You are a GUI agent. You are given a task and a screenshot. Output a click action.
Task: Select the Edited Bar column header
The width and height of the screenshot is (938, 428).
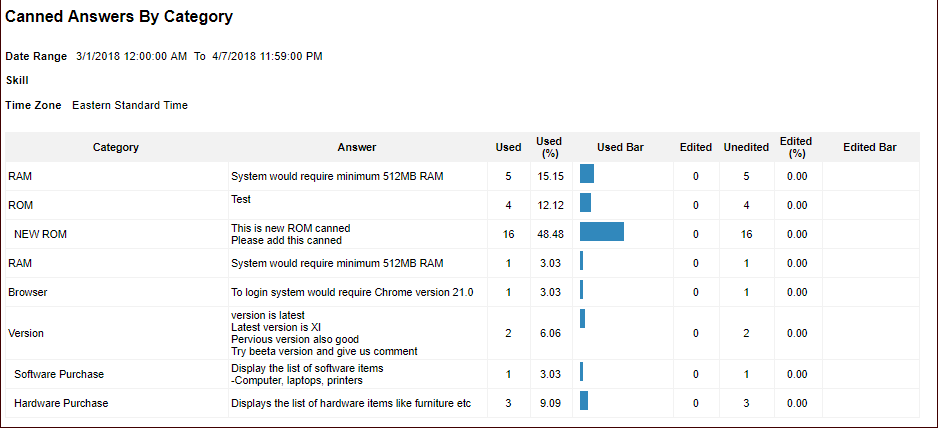pyautogui.click(x=870, y=147)
